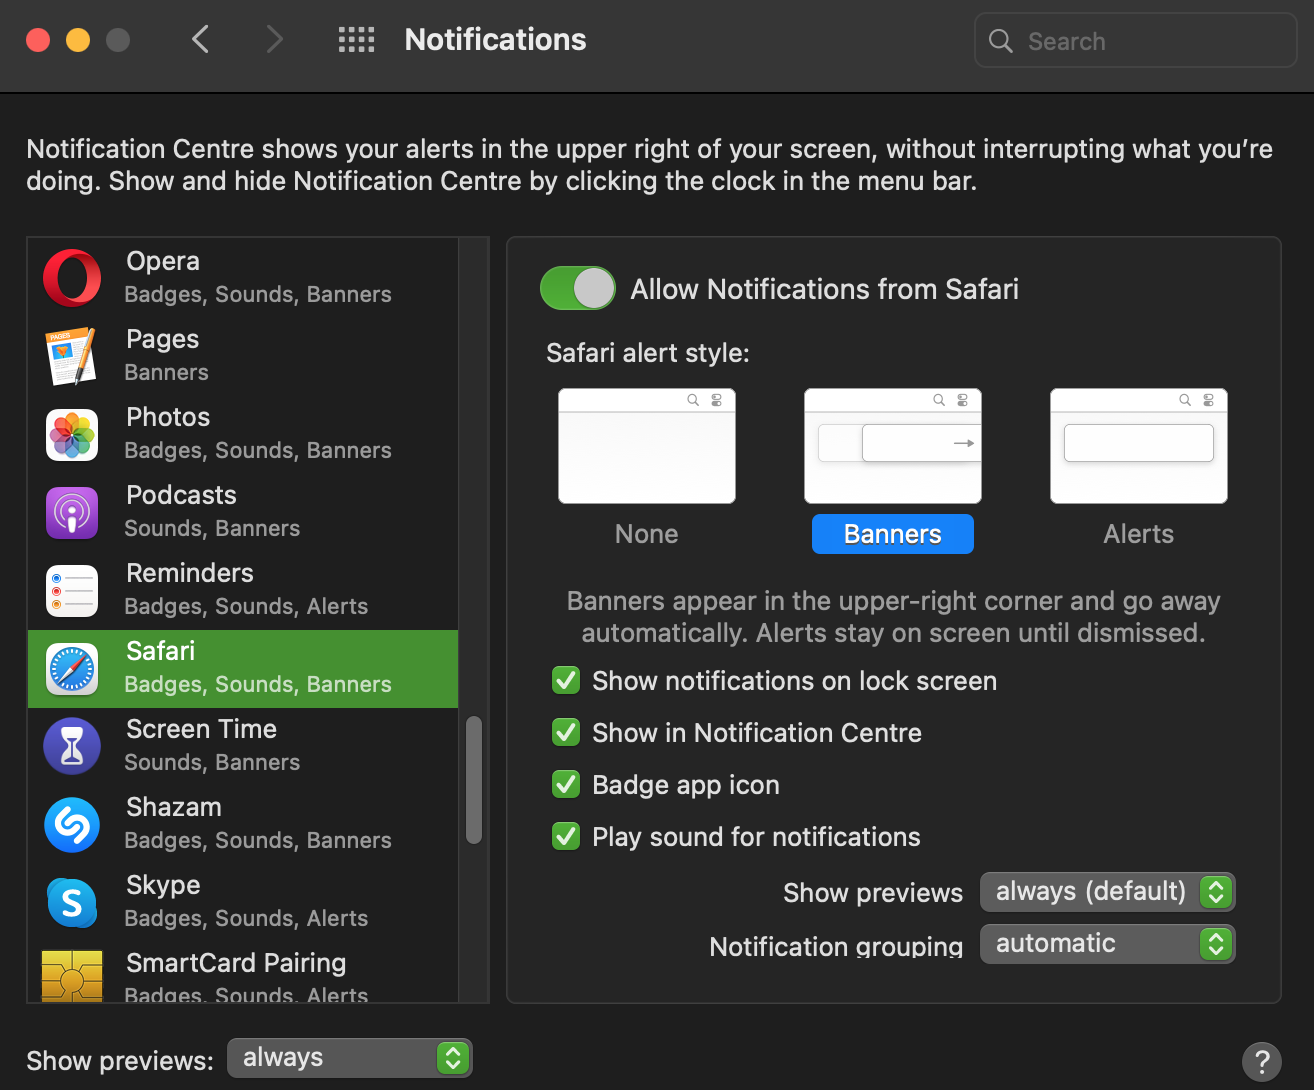Viewport: 1314px width, 1090px height.
Task: Click the Shazam app icon
Action: point(72,825)
